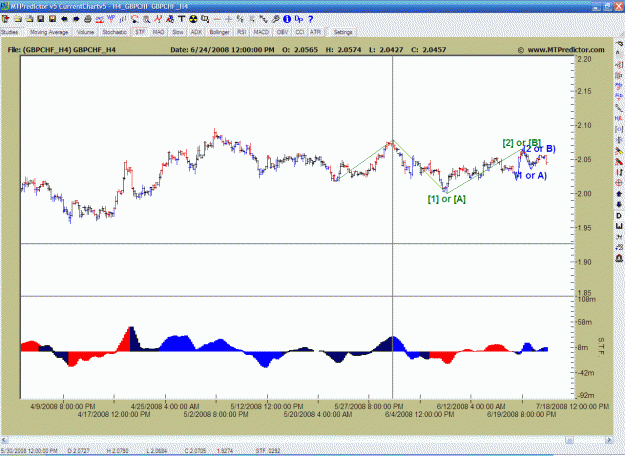Screen dimensions: 625x456
Task: Toggle the RSI study button
Action: coord(242,32)
